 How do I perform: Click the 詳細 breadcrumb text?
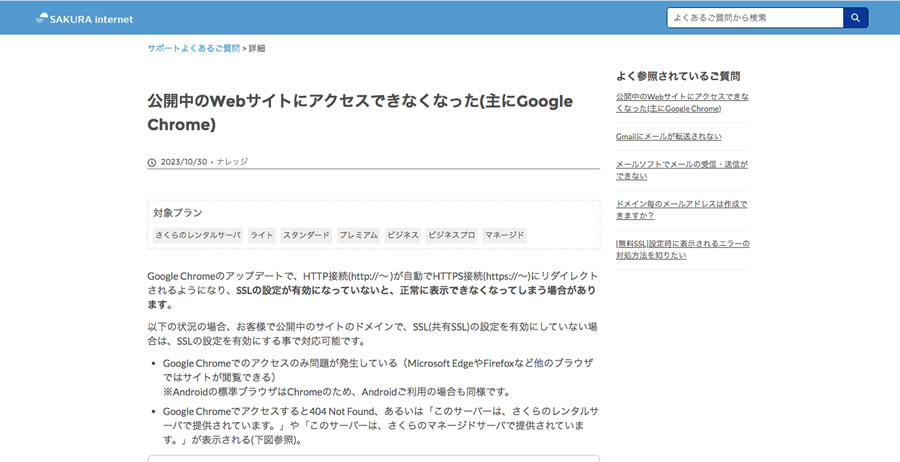(x=257, y=49)
